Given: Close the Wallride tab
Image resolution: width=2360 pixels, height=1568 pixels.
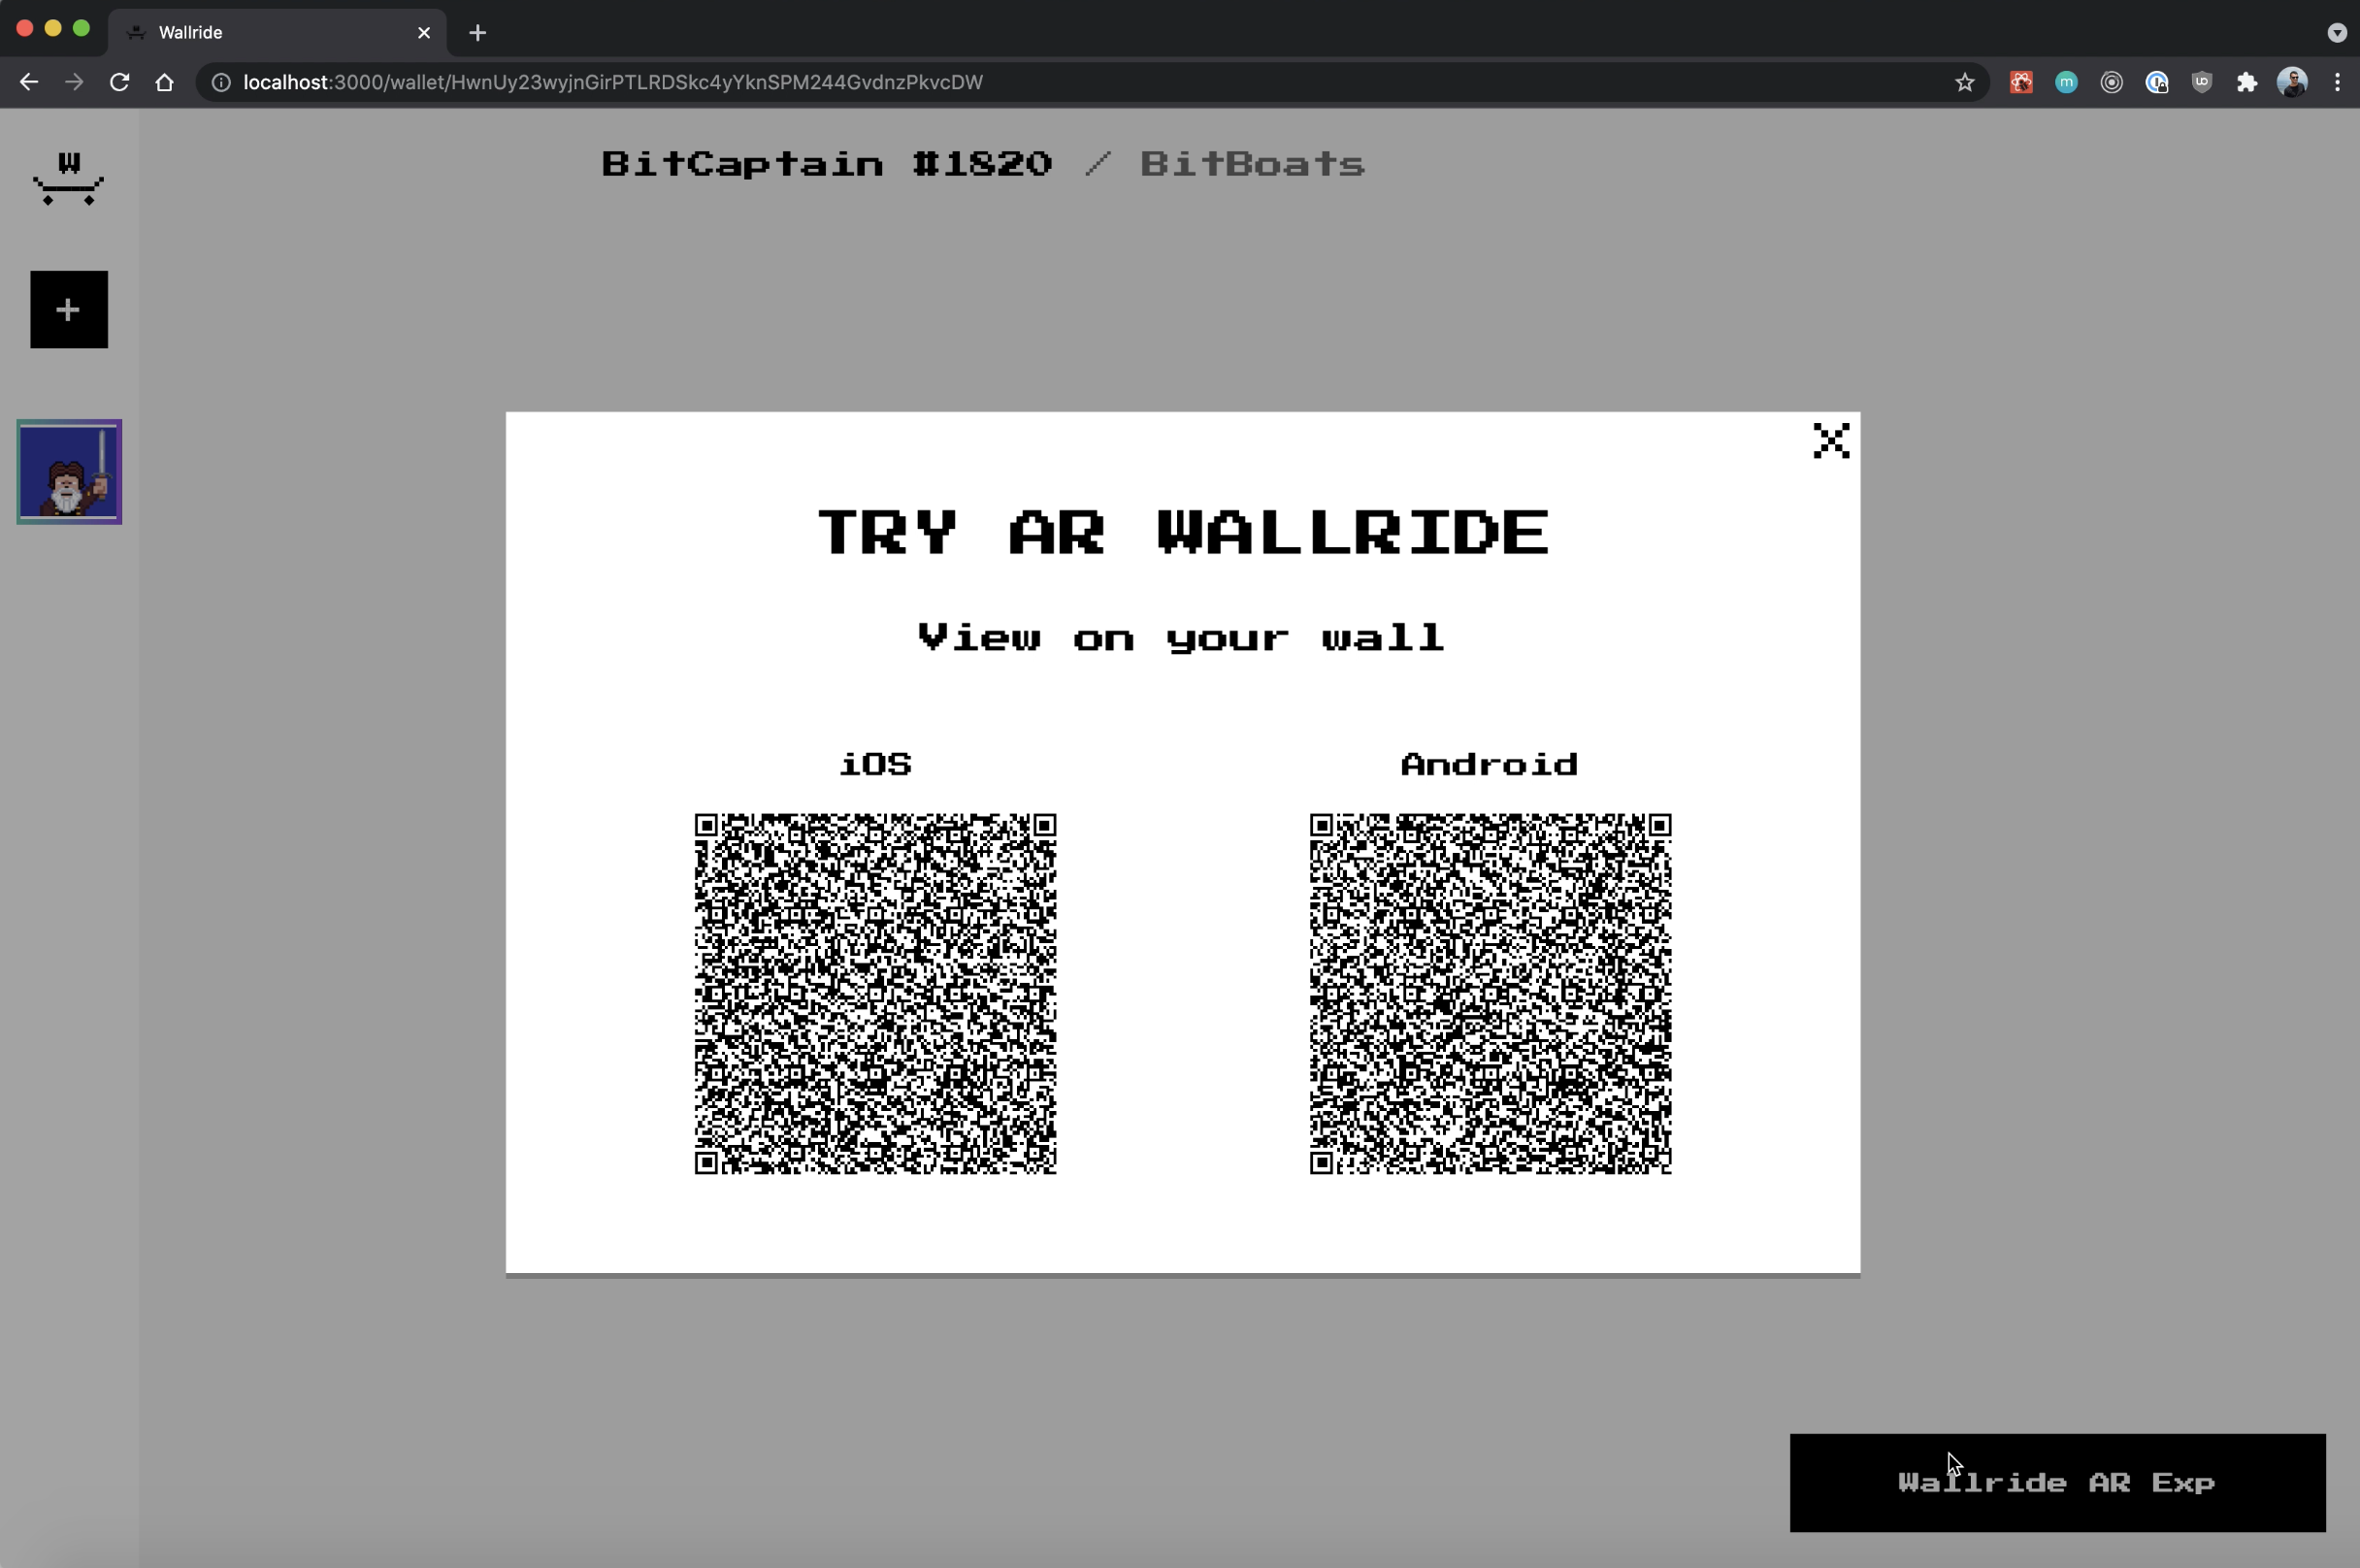Looking at the screenshot, I should pos(424,33).
